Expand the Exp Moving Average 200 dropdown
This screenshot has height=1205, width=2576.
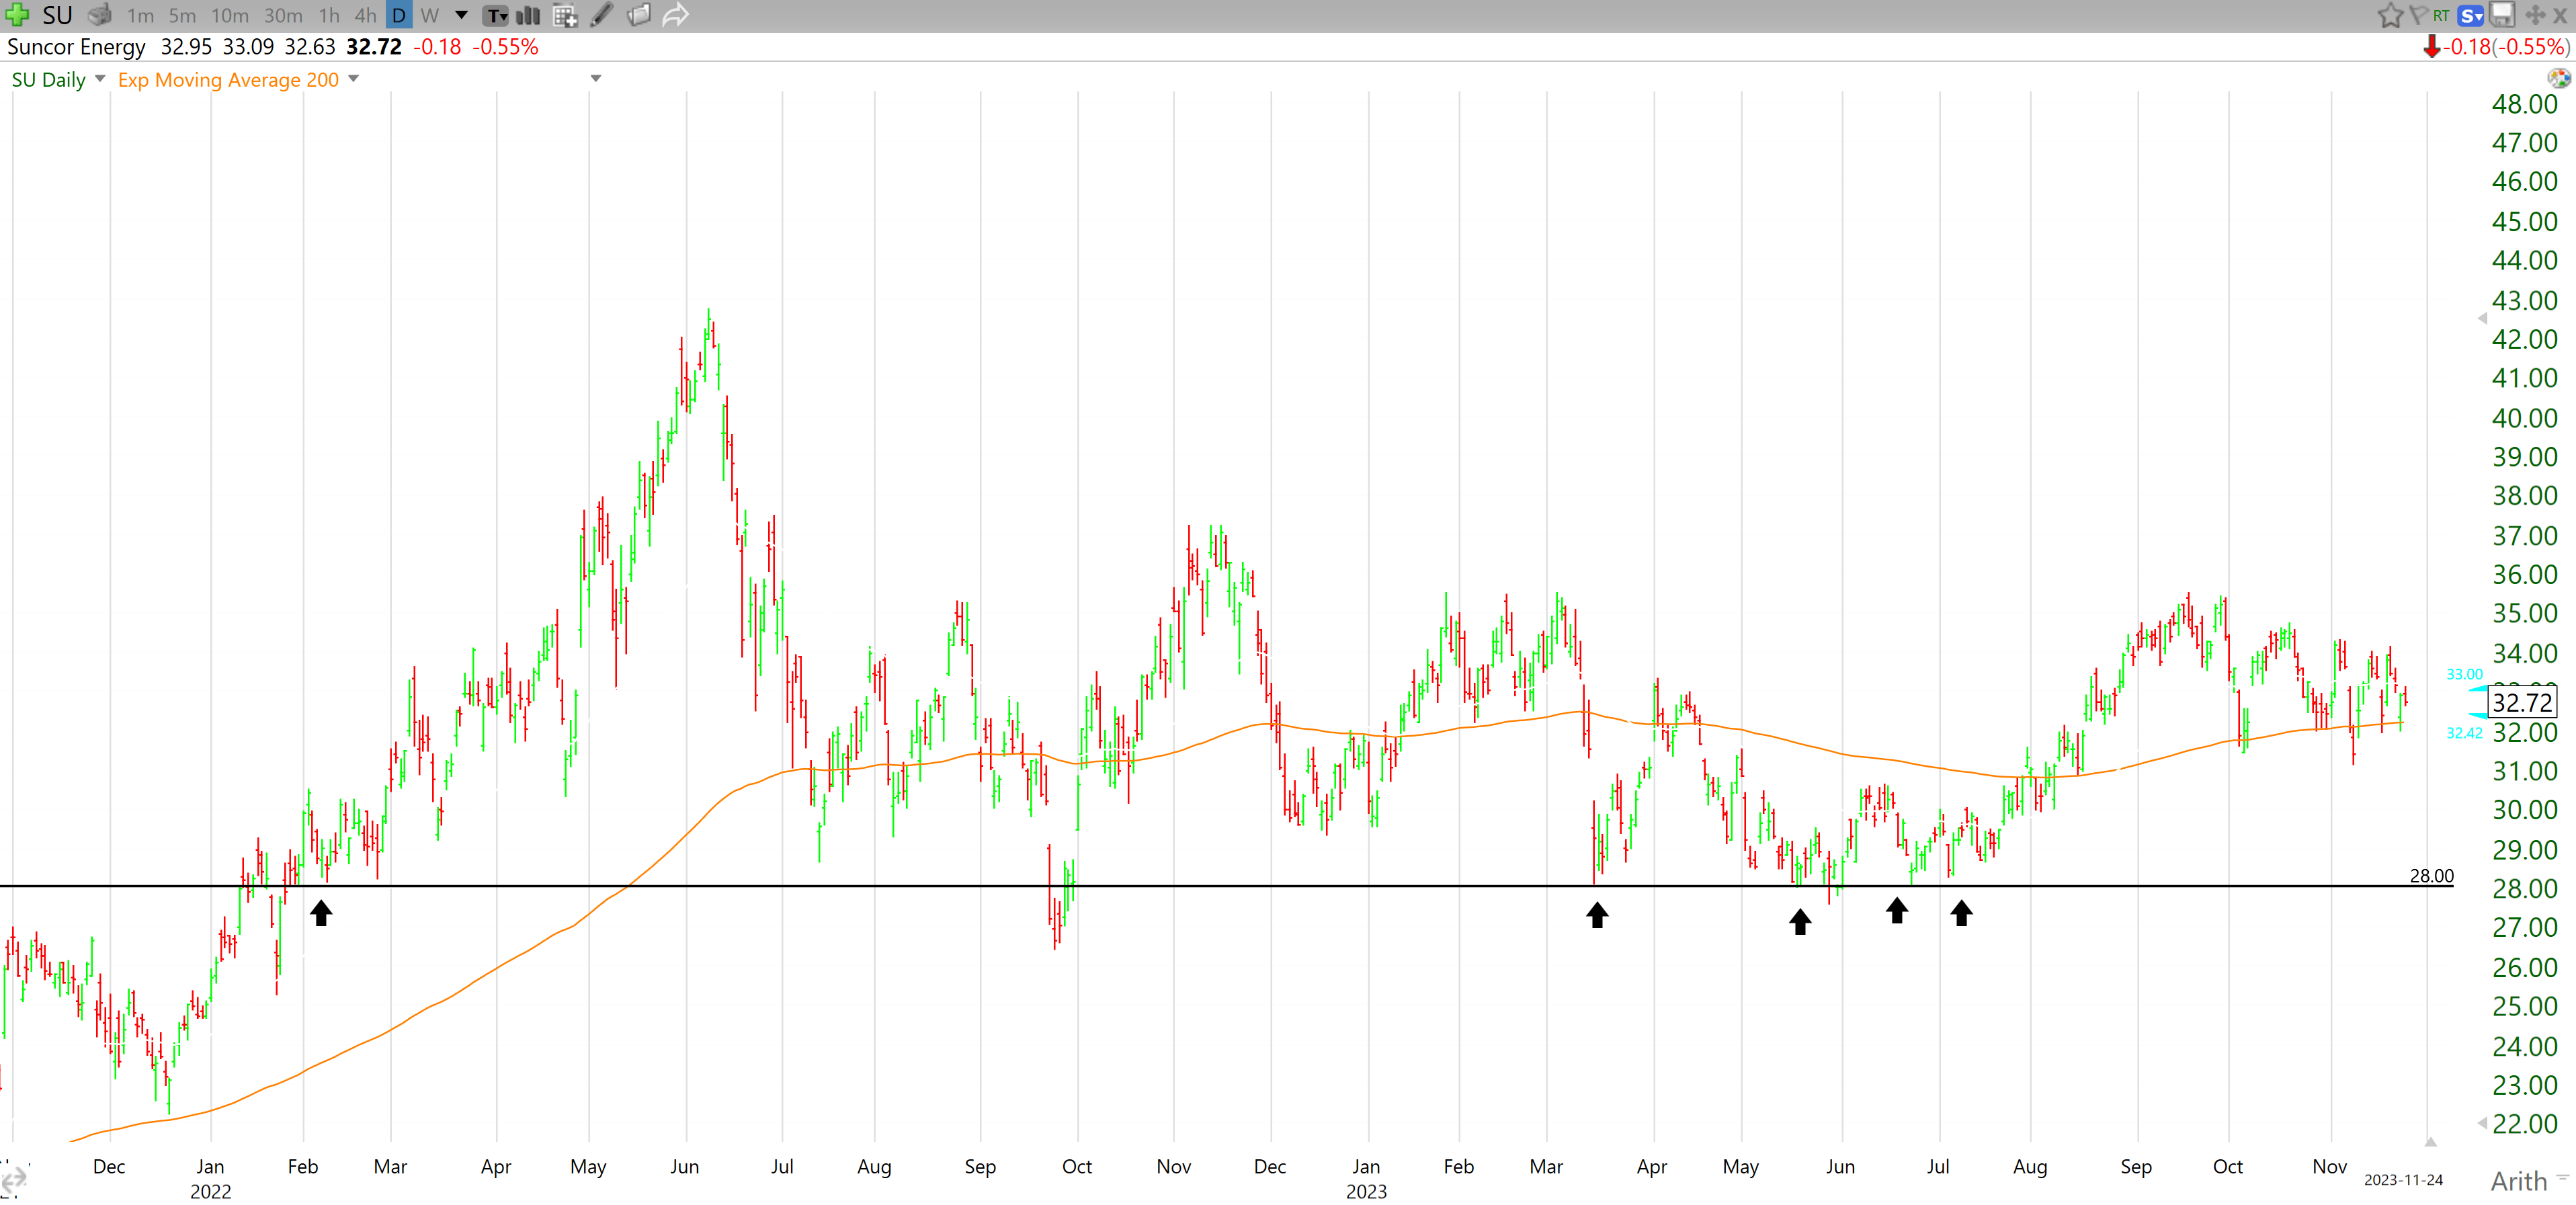coord(353,80)
